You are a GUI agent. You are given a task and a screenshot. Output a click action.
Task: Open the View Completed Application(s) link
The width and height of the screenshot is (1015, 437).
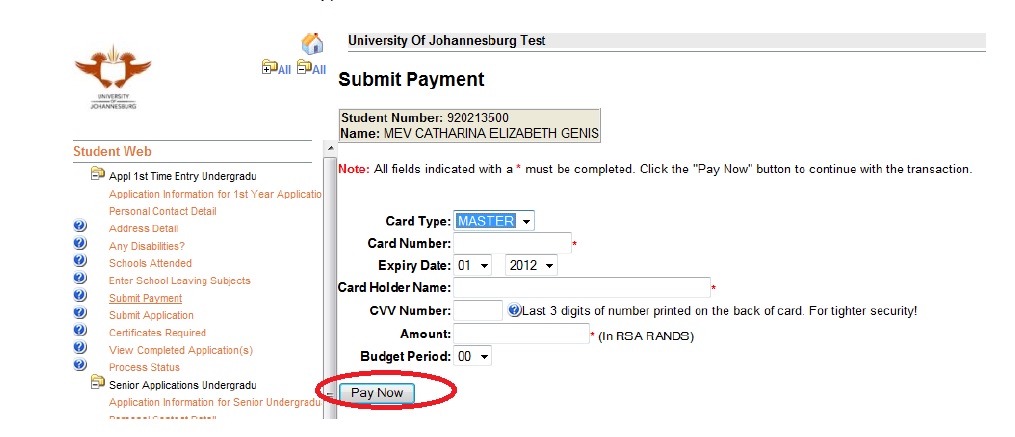(x=180, y=350)
